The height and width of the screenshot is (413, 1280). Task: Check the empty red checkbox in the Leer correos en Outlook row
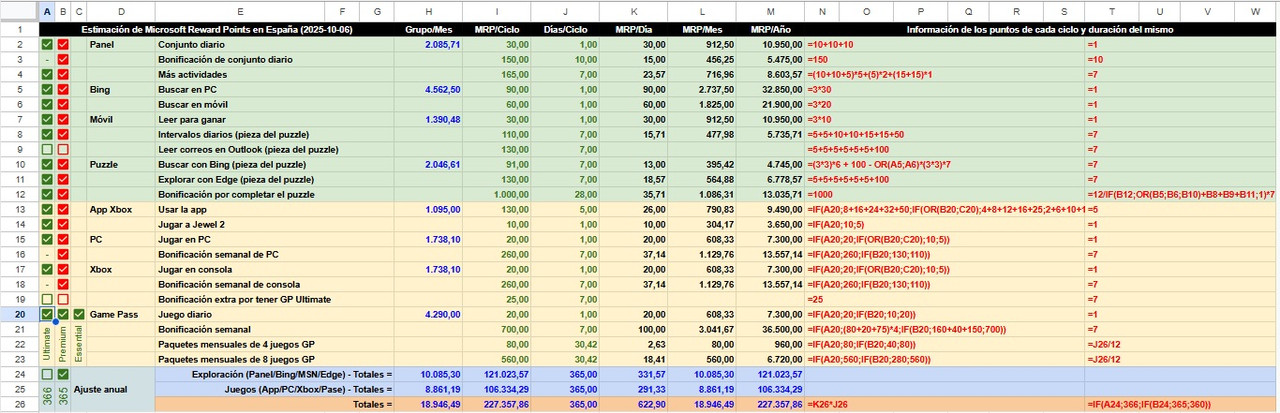[x=64, y=150]
